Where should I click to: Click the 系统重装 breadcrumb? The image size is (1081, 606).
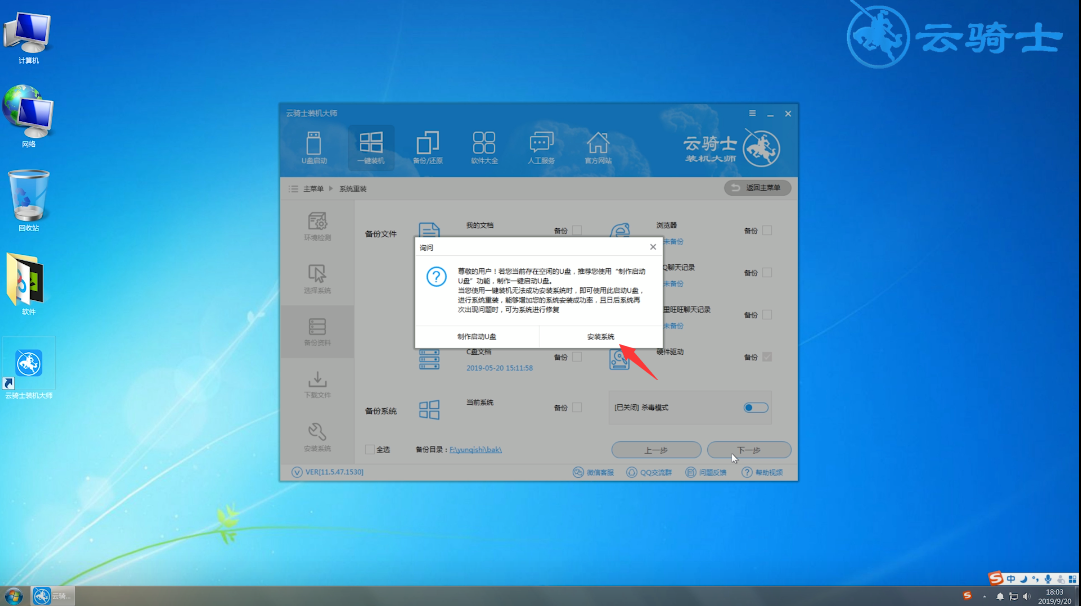[x=352, y=188]
